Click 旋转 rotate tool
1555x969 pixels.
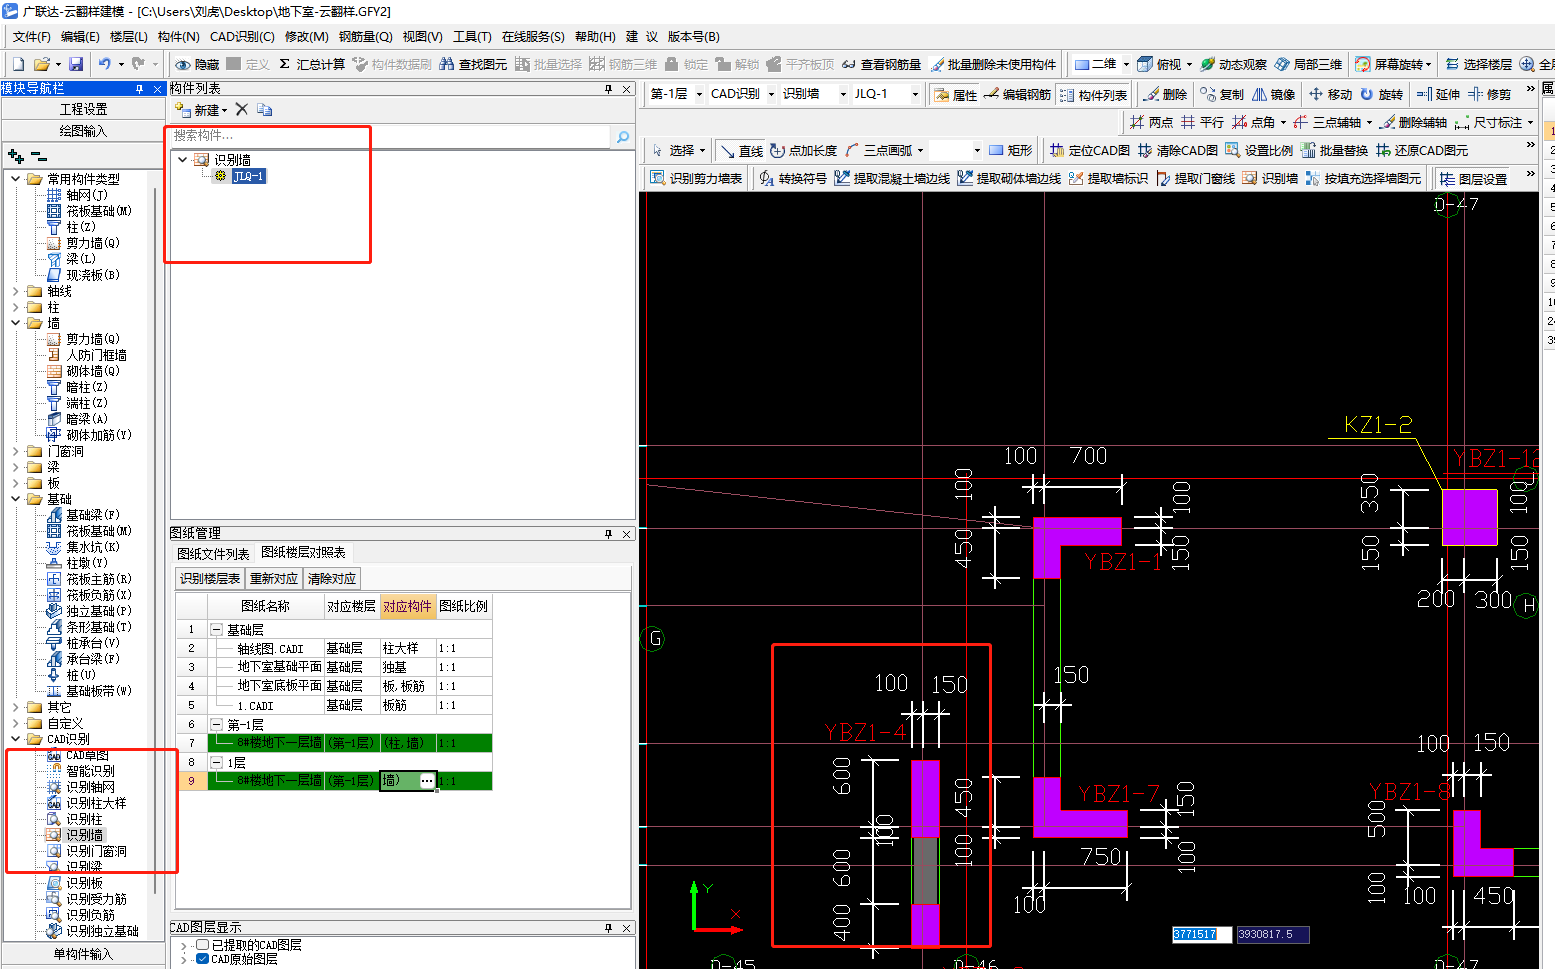[1381, 94]
